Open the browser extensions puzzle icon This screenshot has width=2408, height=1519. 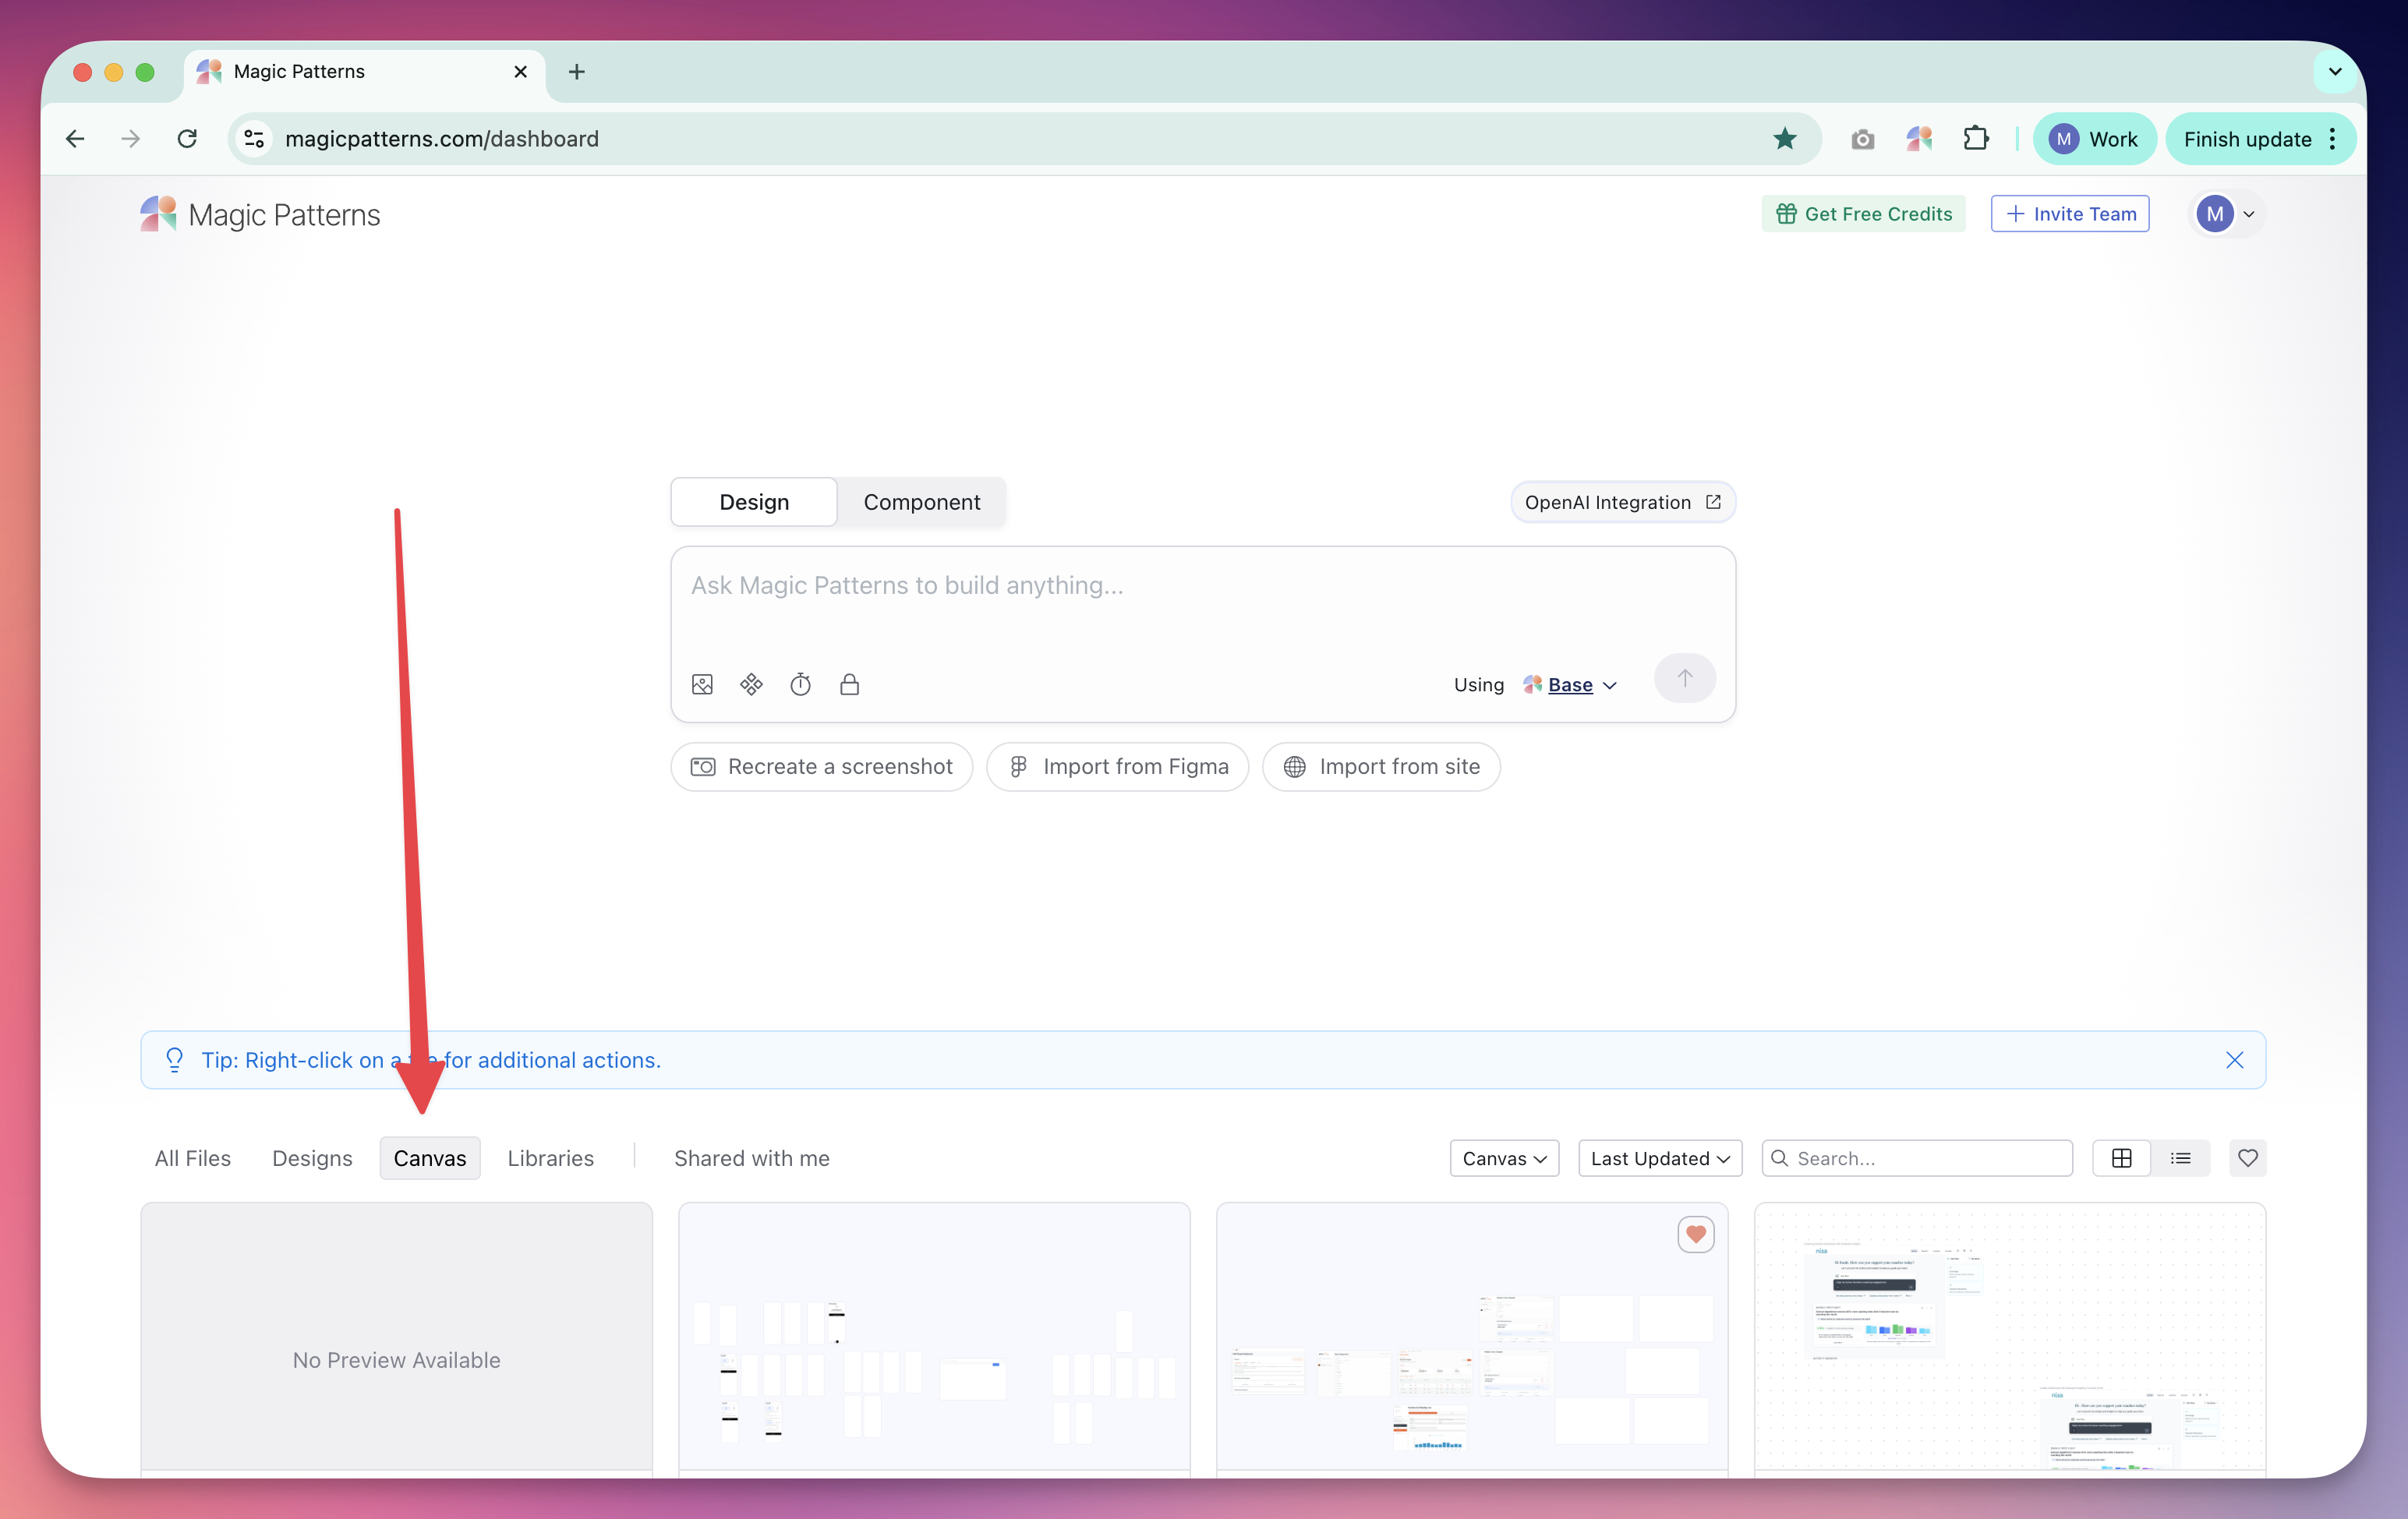click(x=1975, y=139)
